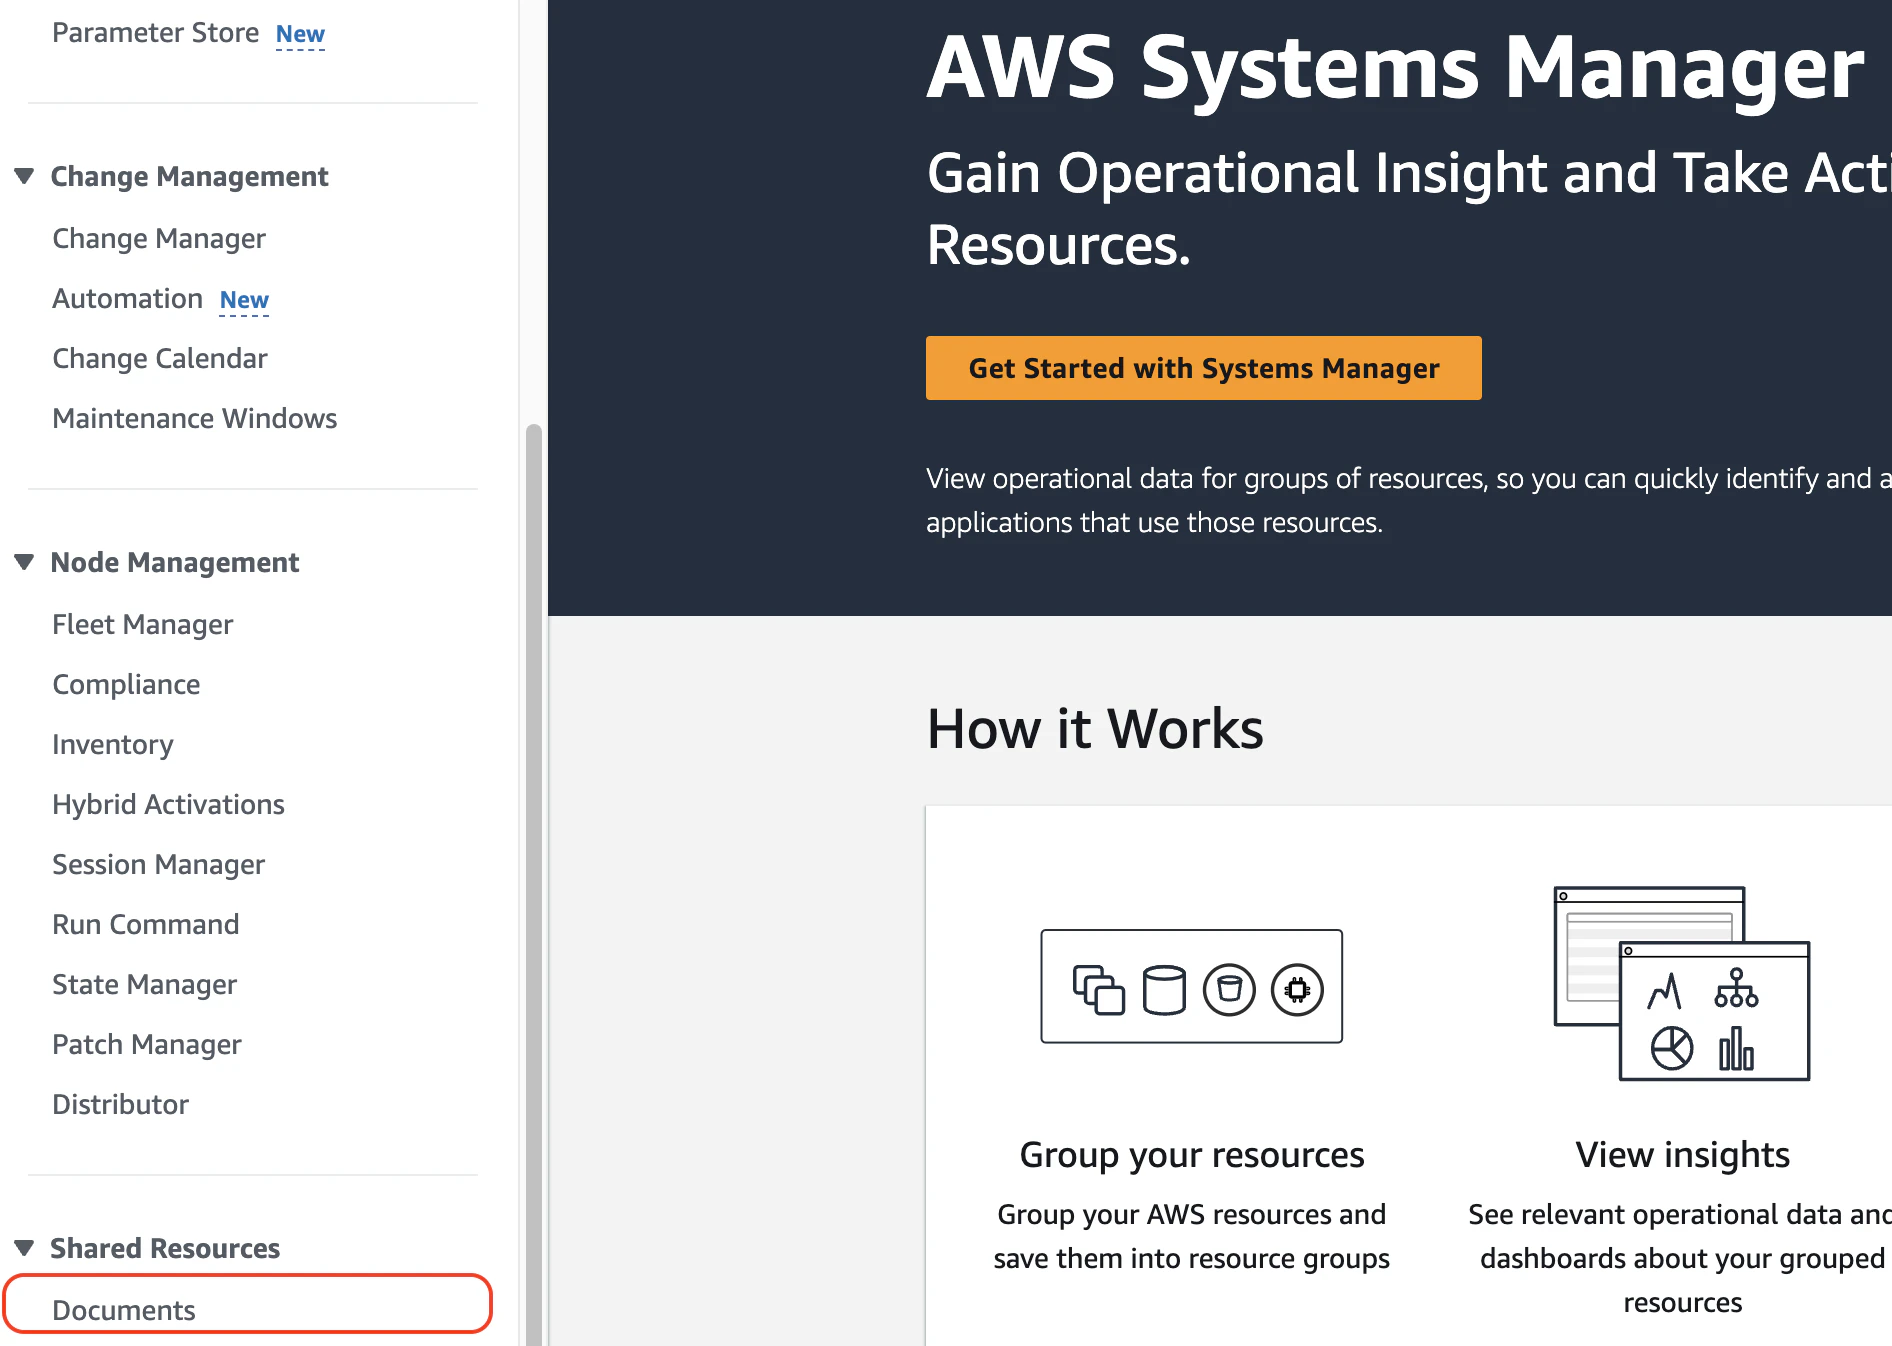Click the bucket icon in resource group
The width and height of the screenshot is (1892, 1346).
pos(1229,990)
